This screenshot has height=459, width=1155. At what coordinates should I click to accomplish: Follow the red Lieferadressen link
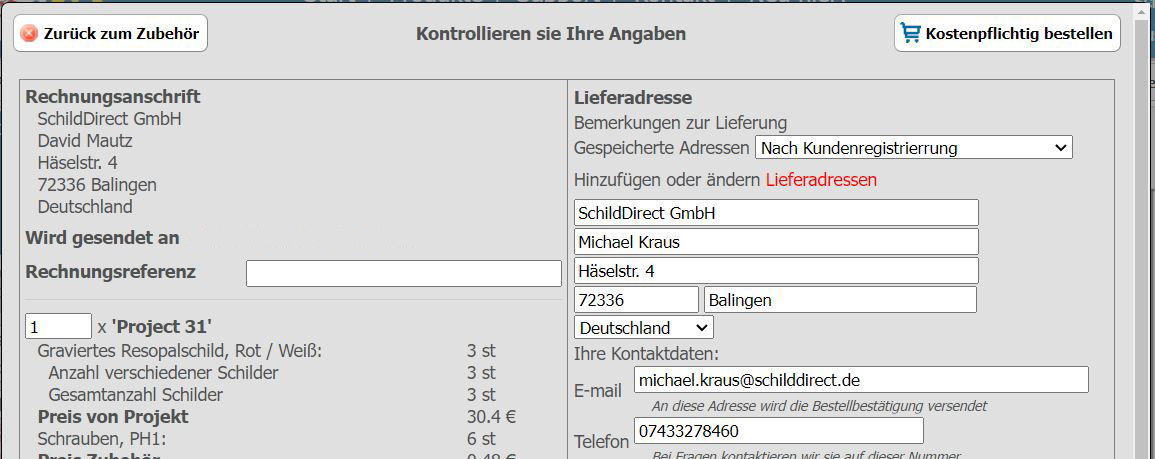point(820,180)
